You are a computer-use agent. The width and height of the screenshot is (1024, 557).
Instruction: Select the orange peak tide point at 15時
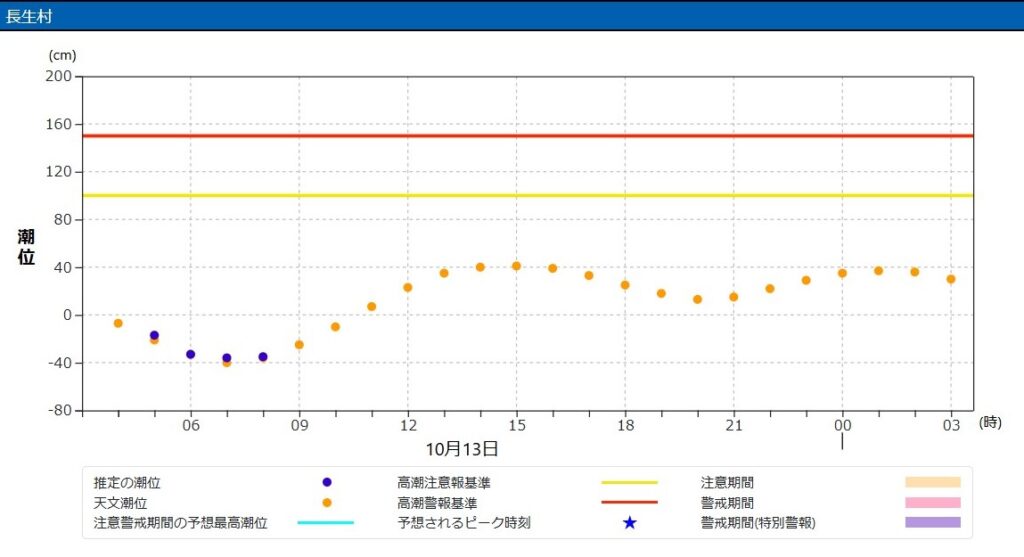tap(517, 266)
